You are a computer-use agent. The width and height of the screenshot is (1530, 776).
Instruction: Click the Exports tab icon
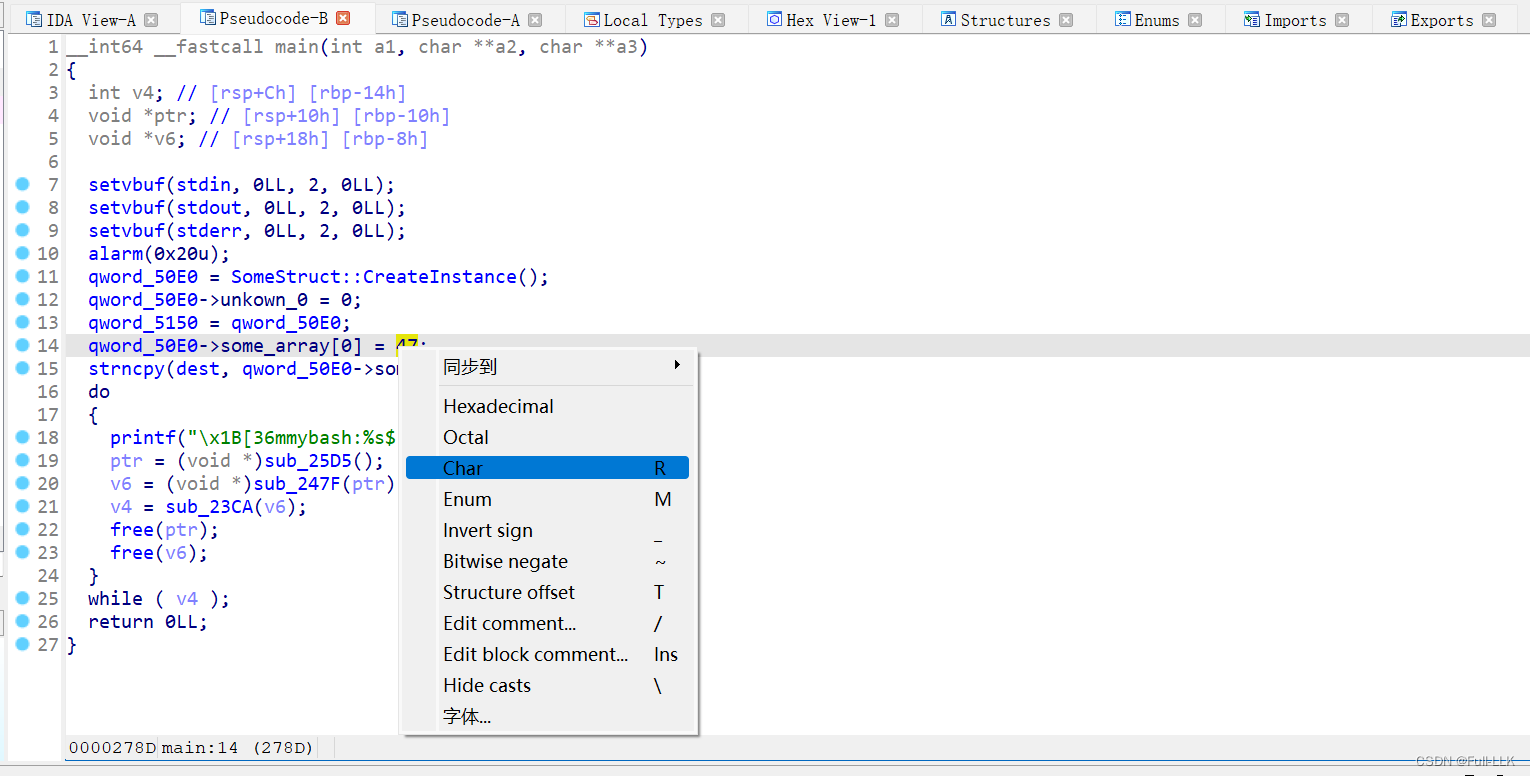pos(1399,20)
